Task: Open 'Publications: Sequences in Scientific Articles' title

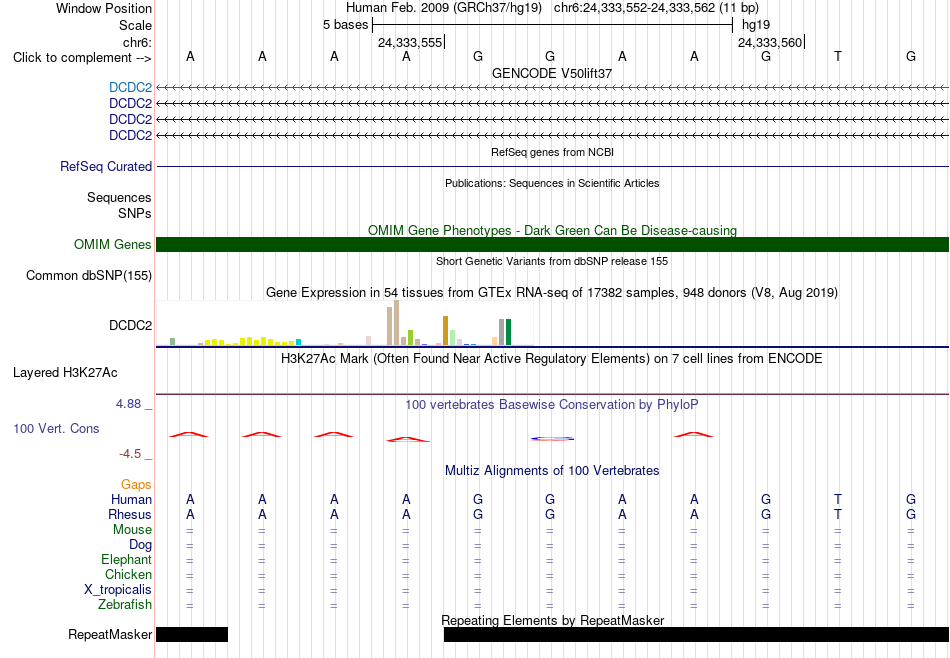Action: [552, 183]
